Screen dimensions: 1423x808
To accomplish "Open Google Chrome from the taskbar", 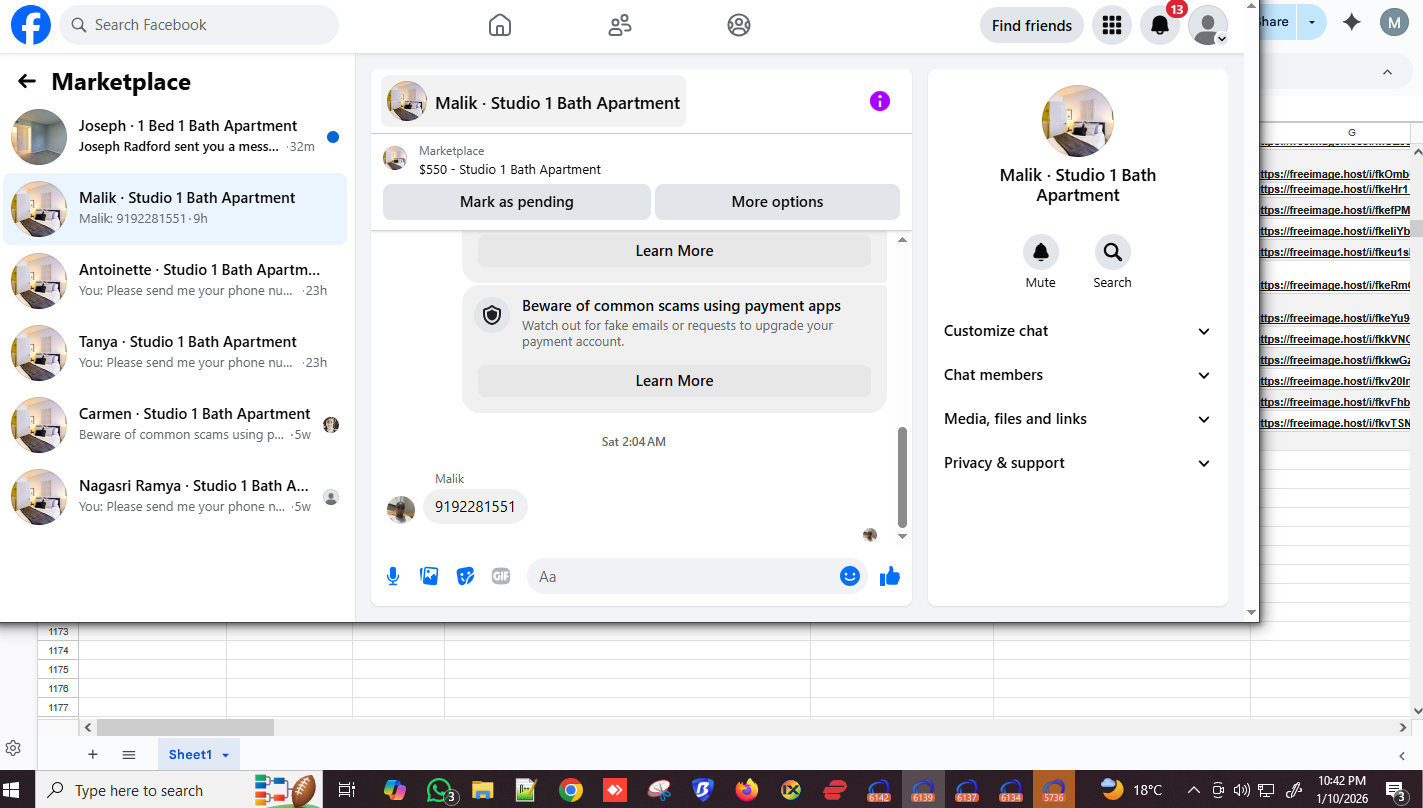I will tap(571, 790).
